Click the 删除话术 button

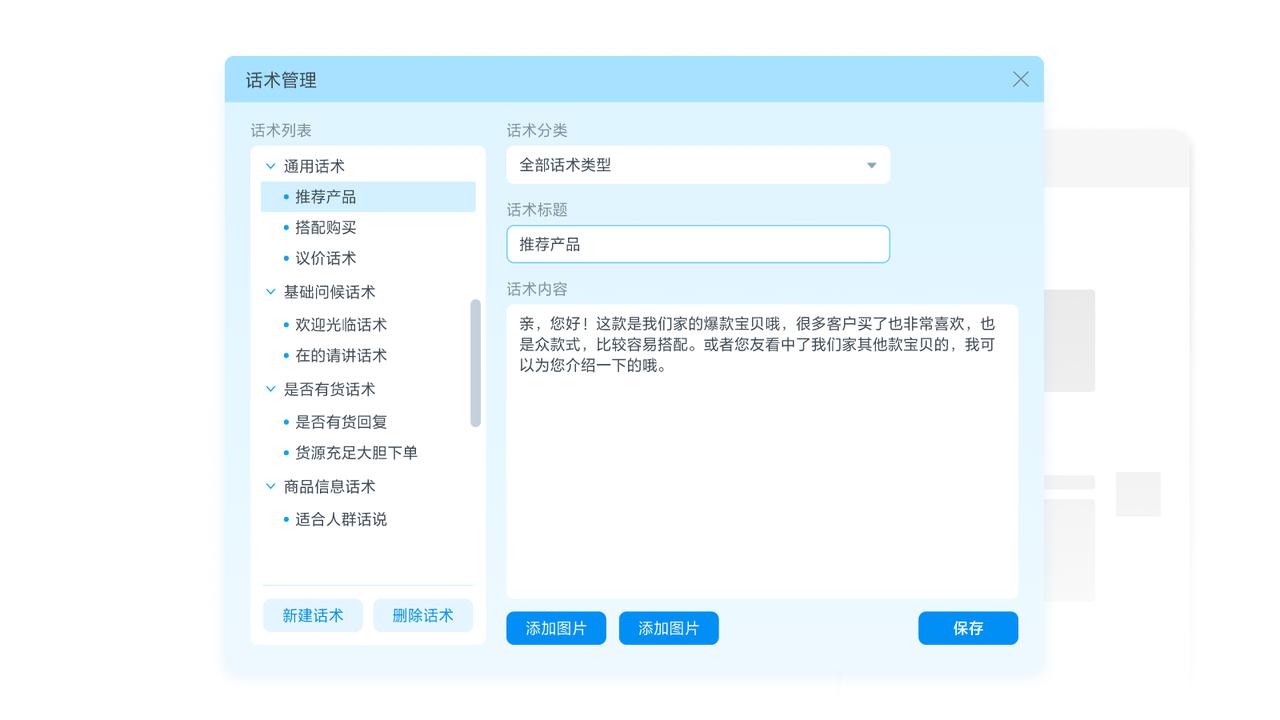tap(422, 615)
